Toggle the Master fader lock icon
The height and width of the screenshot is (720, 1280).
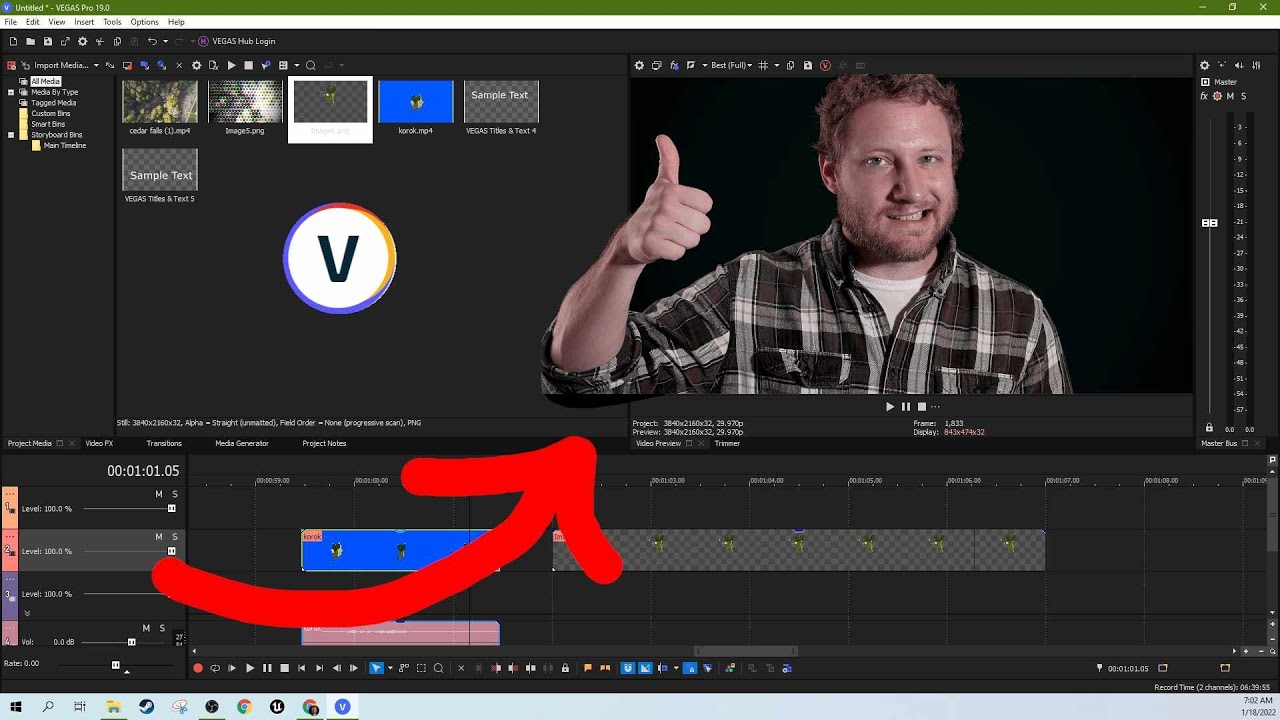pyautogui.click(x=1209, y=428)
